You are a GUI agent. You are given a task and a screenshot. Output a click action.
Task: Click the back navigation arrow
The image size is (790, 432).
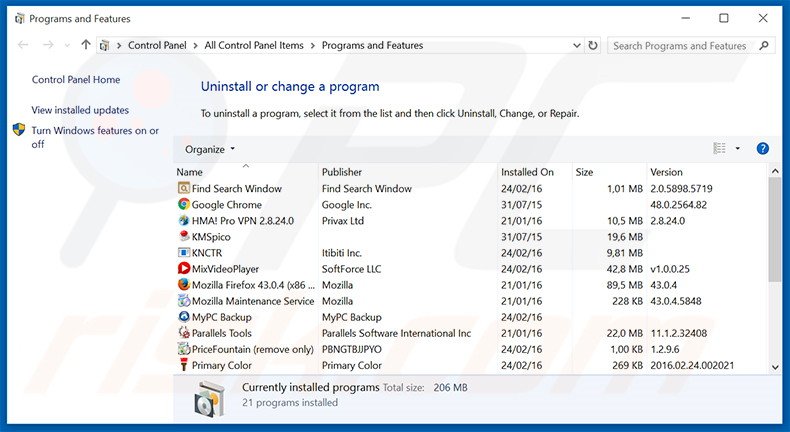pos(23,45)
